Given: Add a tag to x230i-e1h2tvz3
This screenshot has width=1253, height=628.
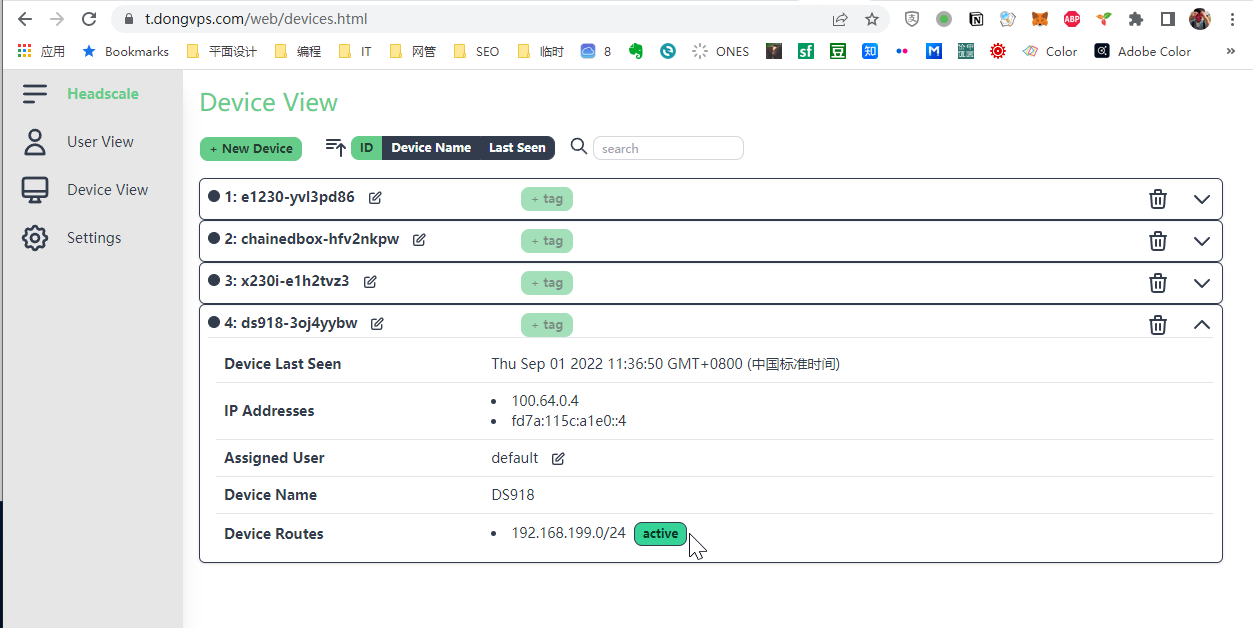Looking at the screenshot, I should [547, 283].
